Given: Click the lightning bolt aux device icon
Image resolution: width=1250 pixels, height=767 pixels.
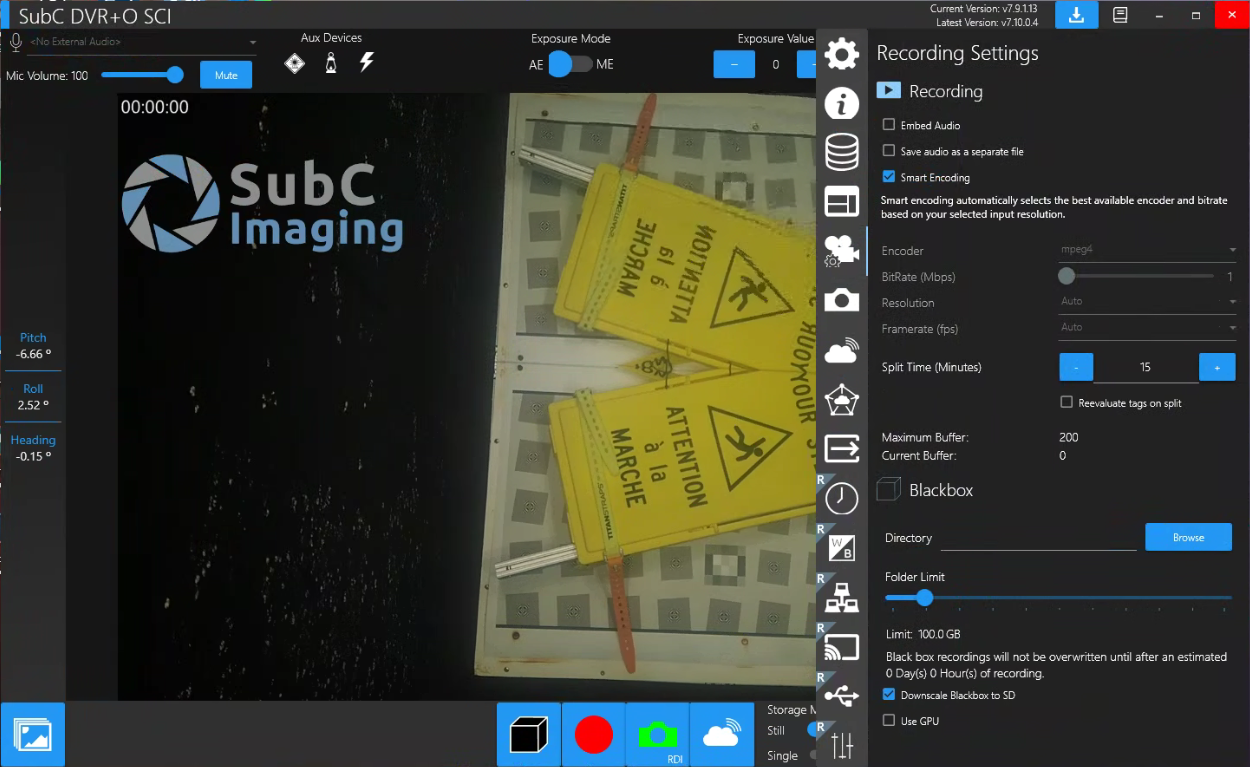Looking at the screenshot, I should [x=367, y=63].
